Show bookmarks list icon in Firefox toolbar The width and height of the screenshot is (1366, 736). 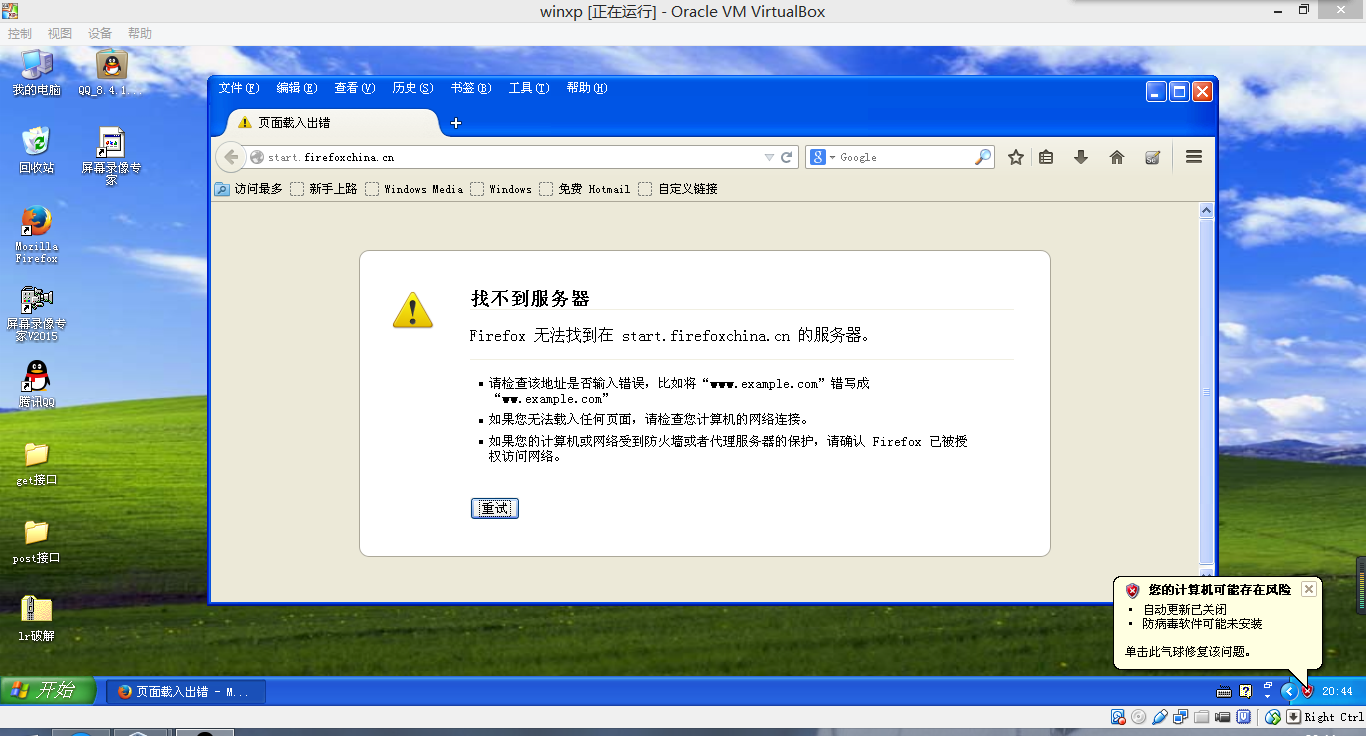(1046, 157)
